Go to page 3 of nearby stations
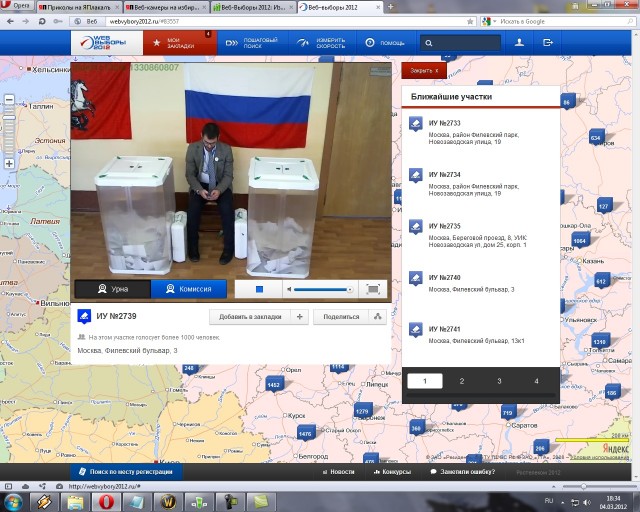640x512 pixels. coord(499,381)
